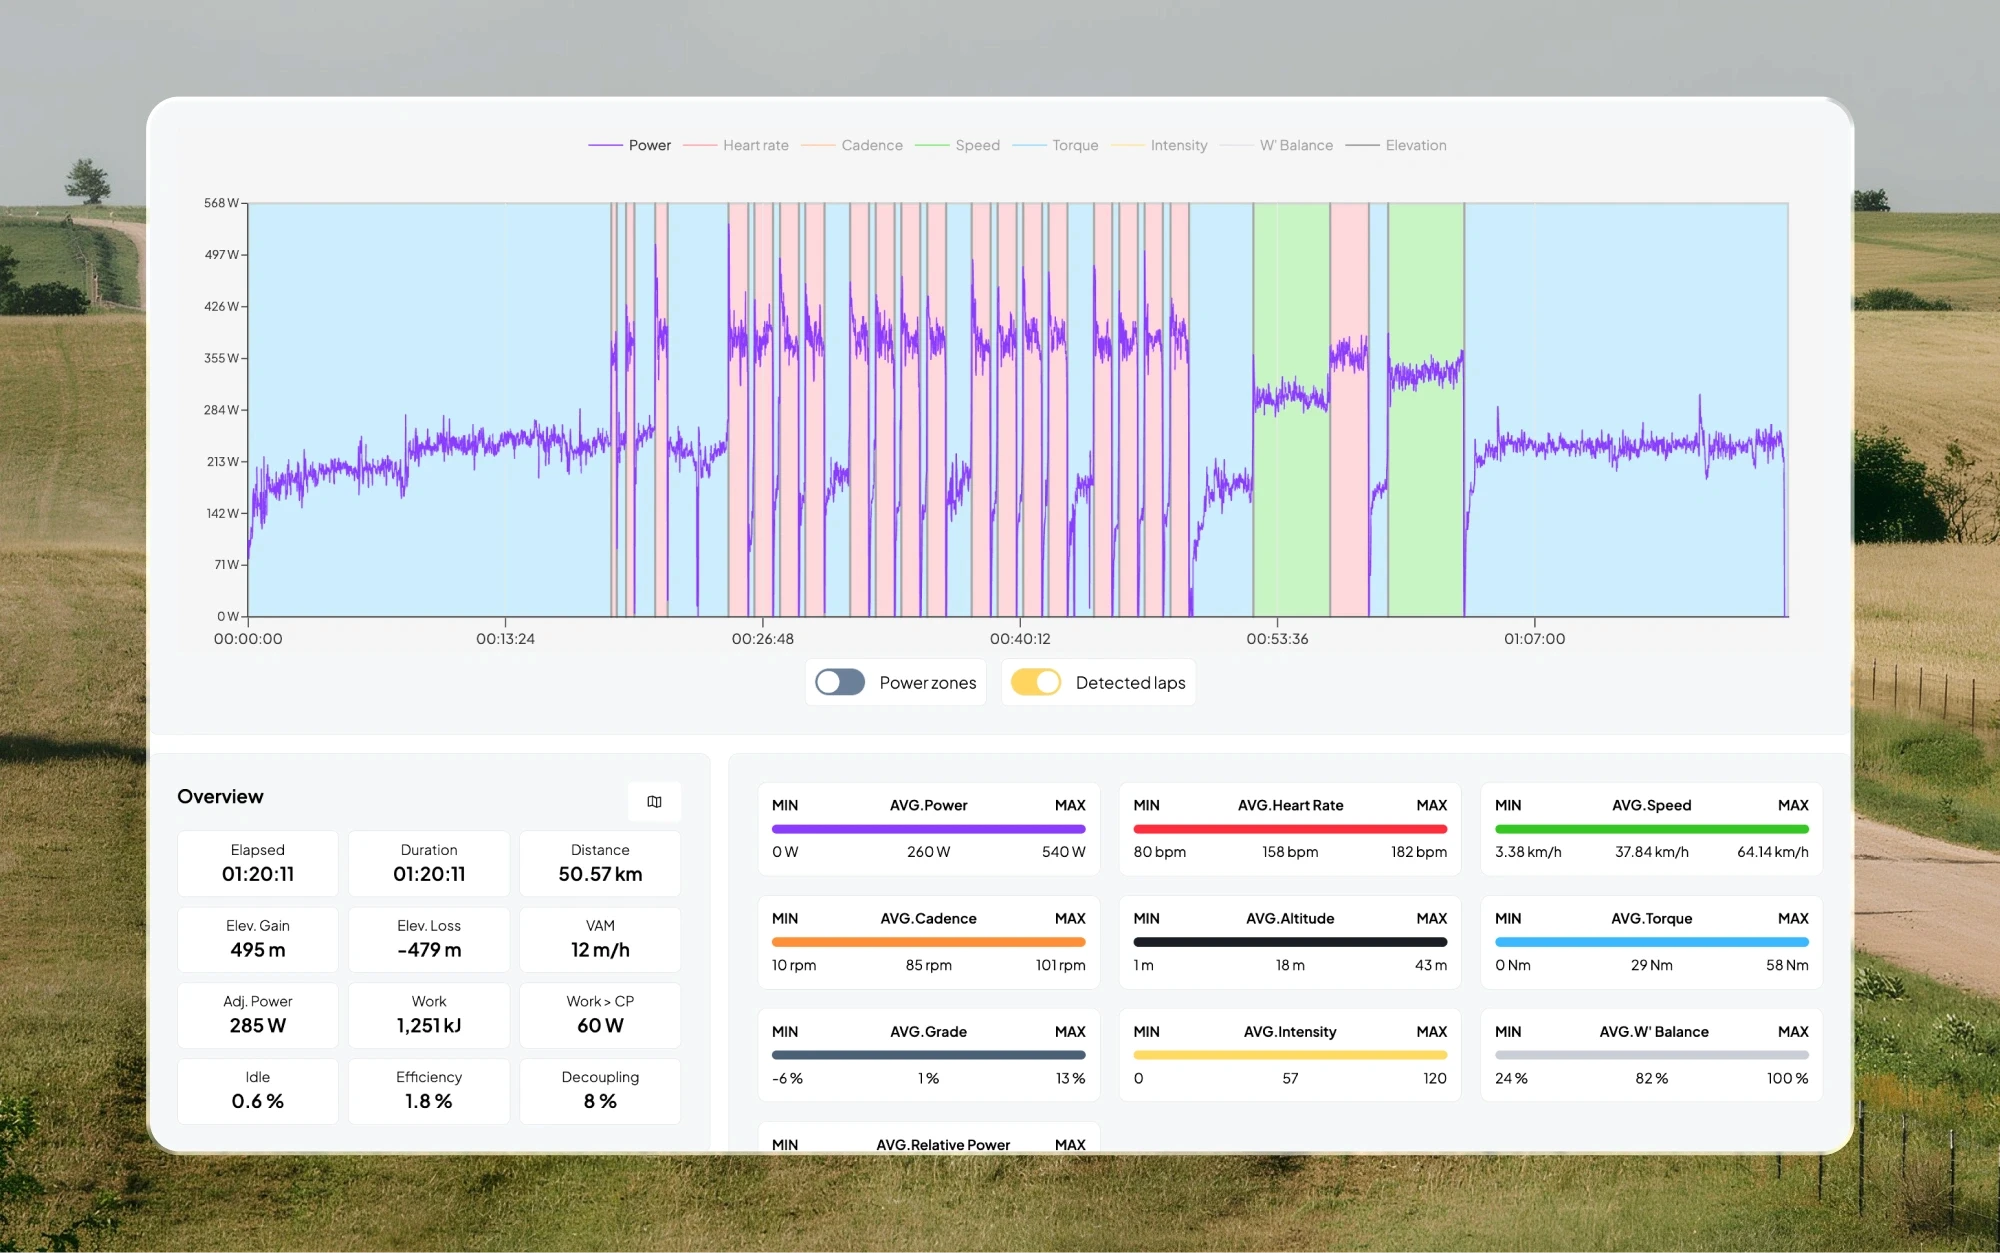Enable the Power zones switch
This screenshot has height=1253, width=2000.
coord(840,682)
